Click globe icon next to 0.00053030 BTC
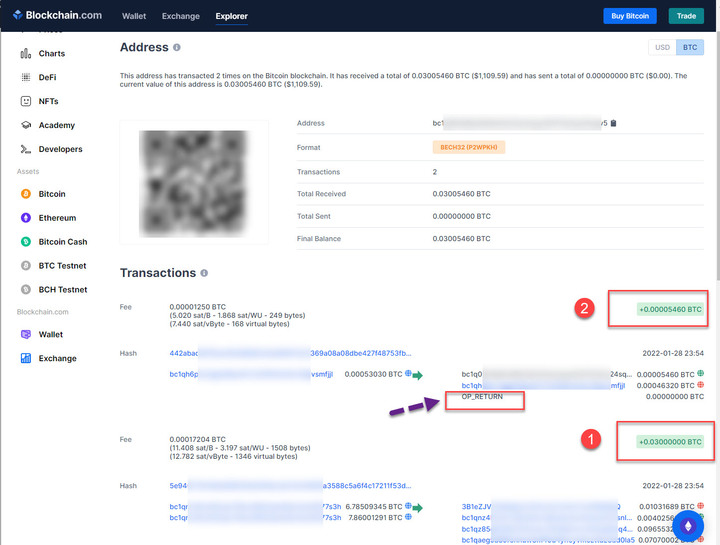Viewport: 720px width, 545px height. [x=408, y=373]
